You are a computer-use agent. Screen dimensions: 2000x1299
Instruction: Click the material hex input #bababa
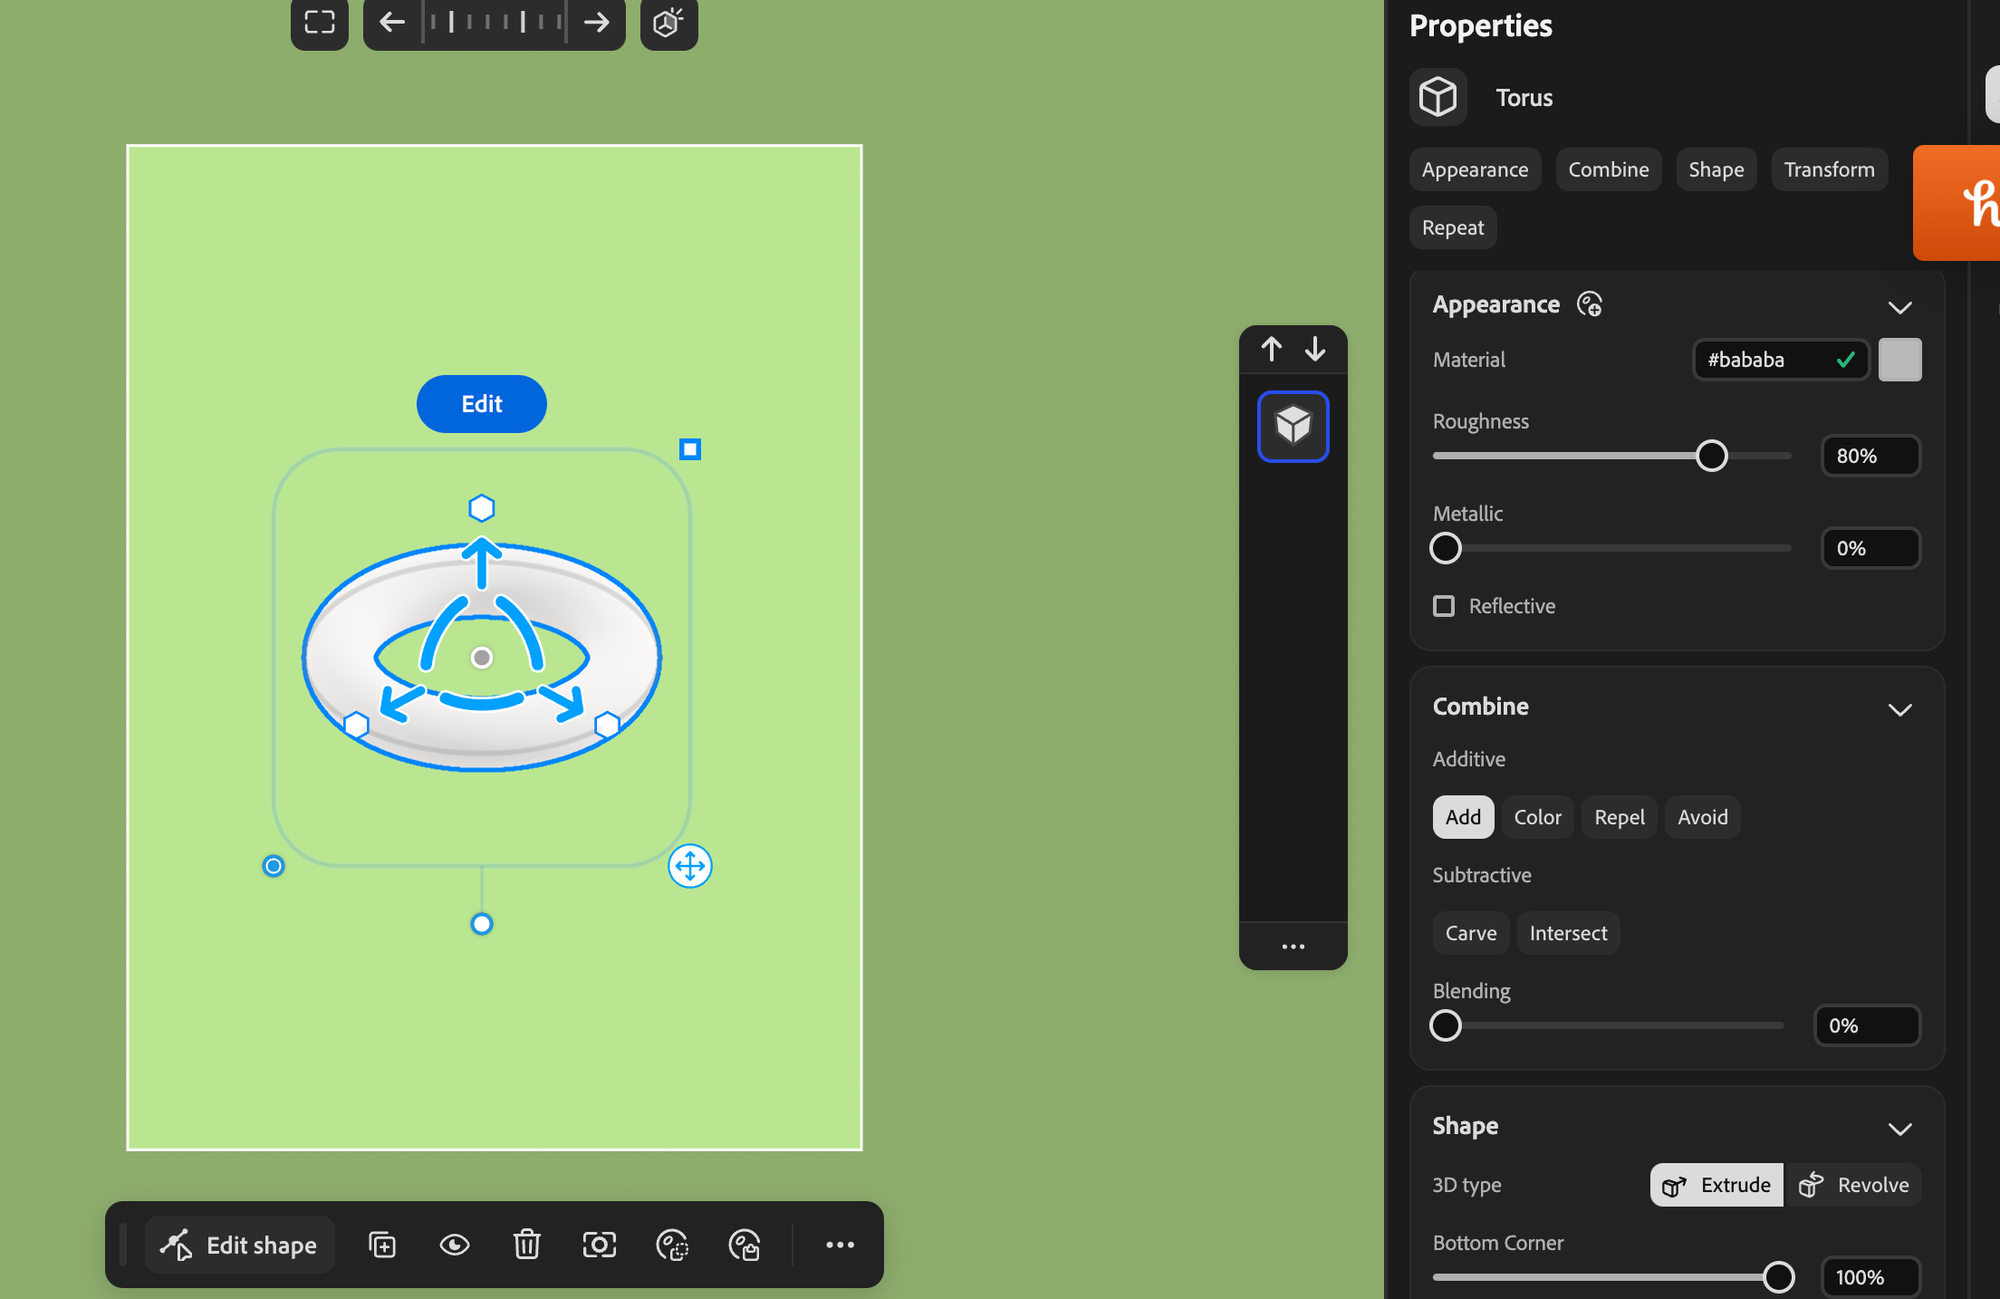pyautogui.click(x=1780, y=359)
